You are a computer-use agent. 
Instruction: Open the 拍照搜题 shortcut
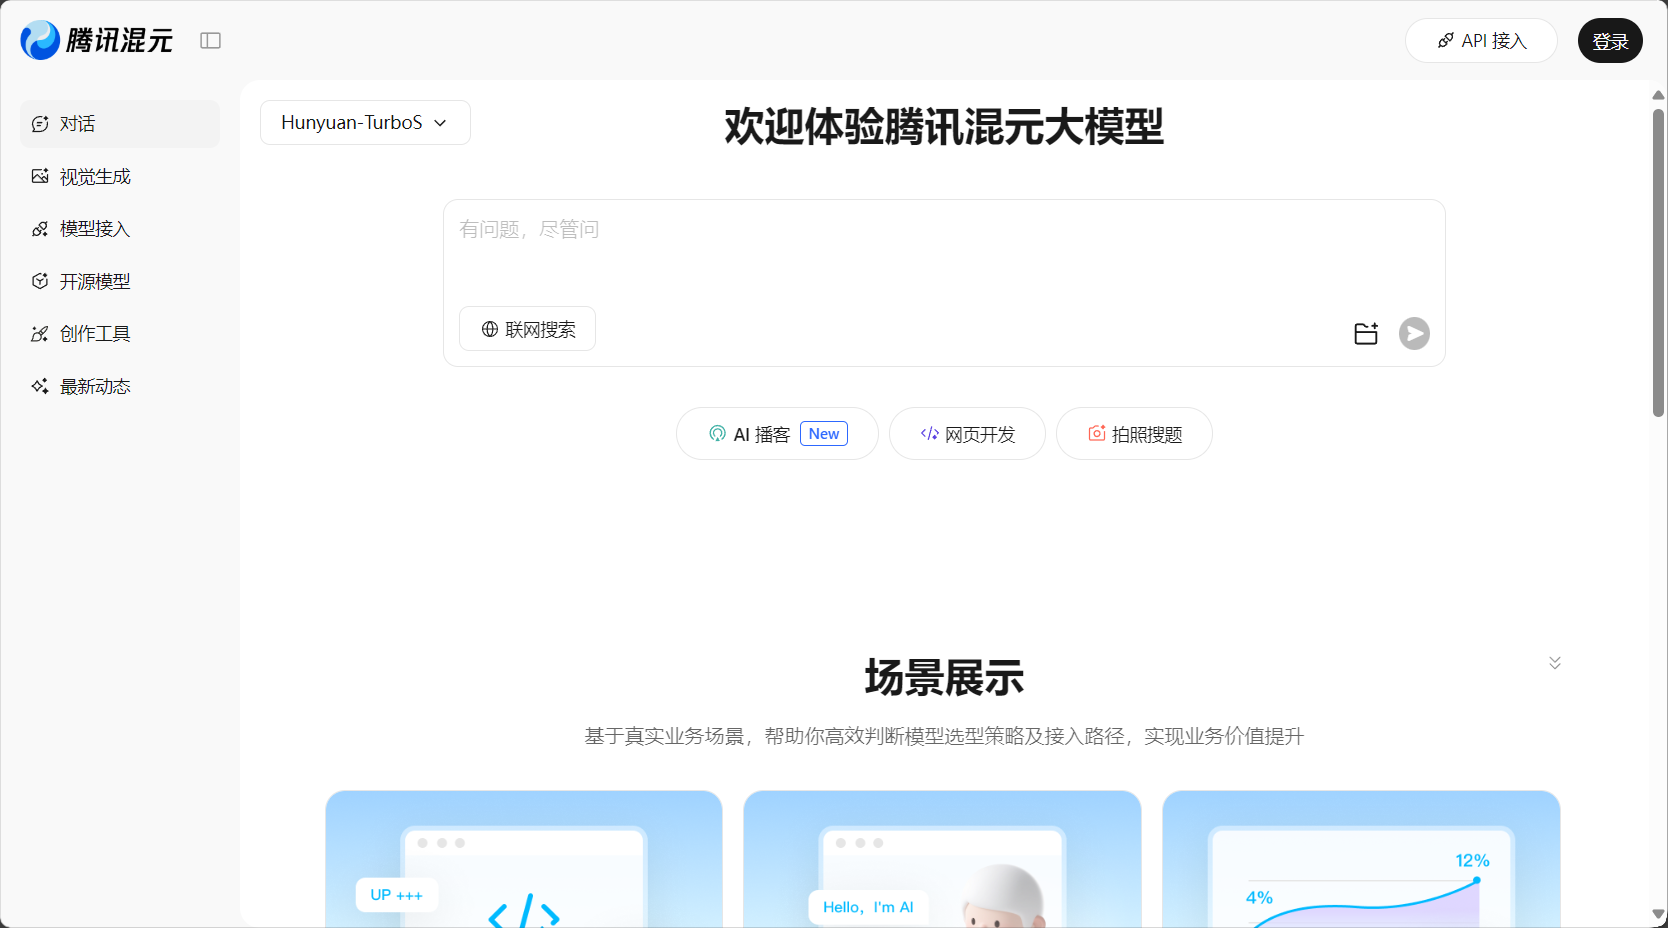pyautogui.click(x=1134, y=434)
